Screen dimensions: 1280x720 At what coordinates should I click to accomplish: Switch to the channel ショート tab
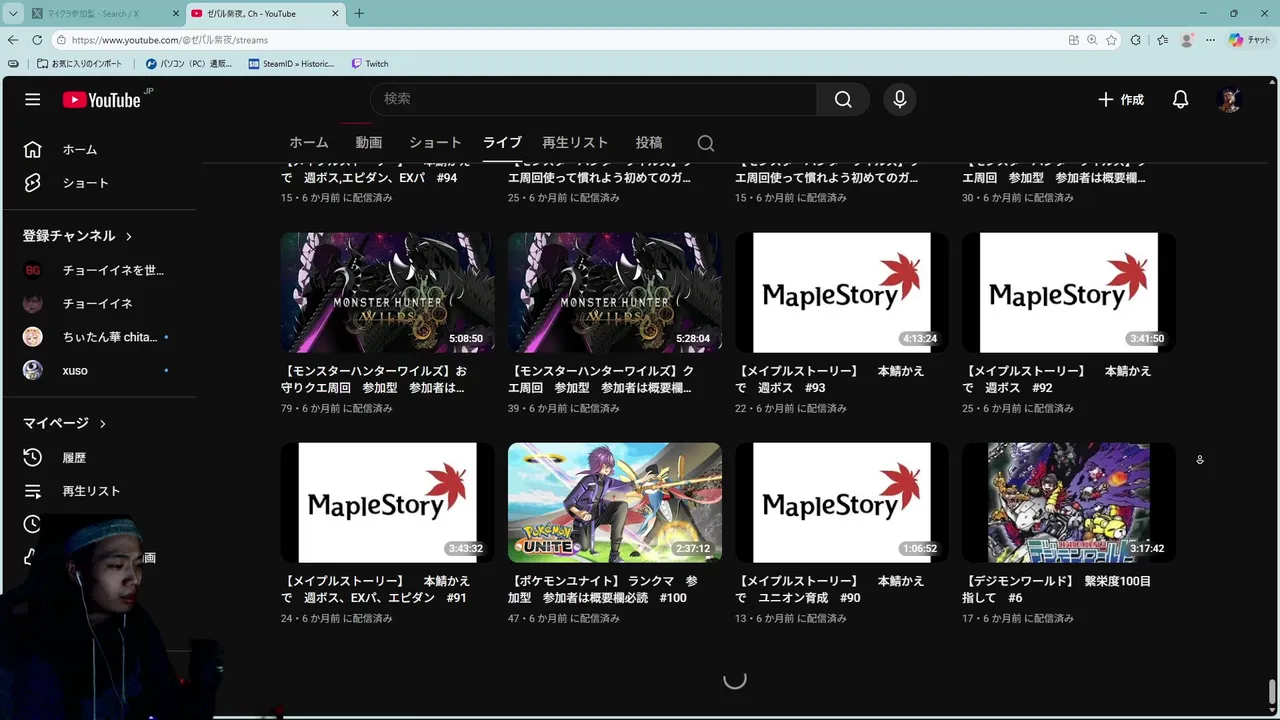[435, 143]
